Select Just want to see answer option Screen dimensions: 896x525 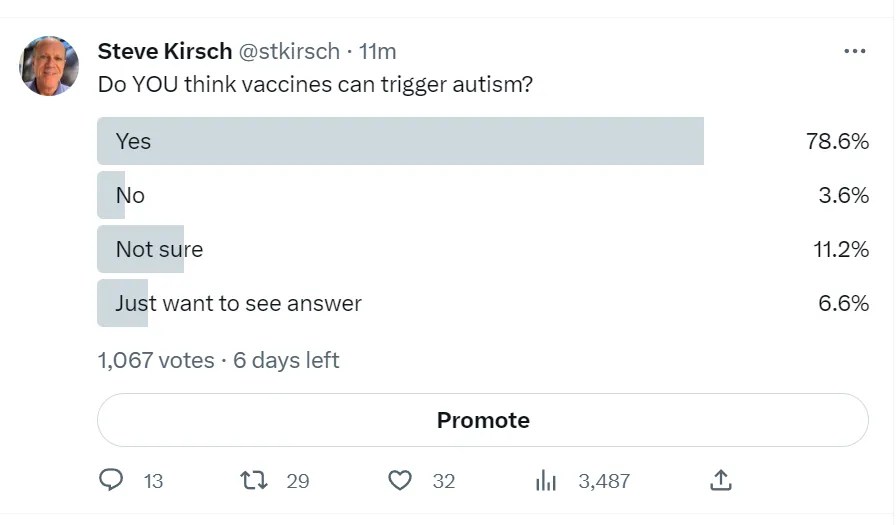pos(238,303)
